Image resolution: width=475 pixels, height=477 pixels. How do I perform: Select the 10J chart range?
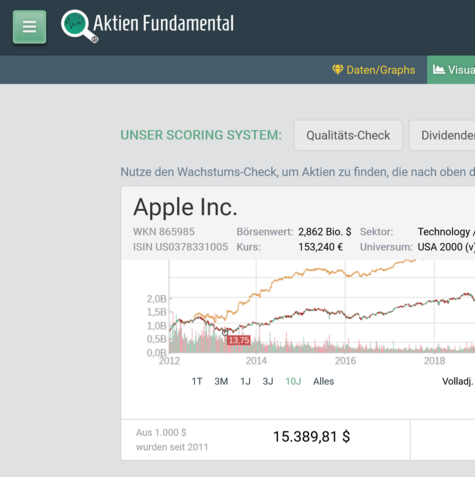(x=293, y=381)
